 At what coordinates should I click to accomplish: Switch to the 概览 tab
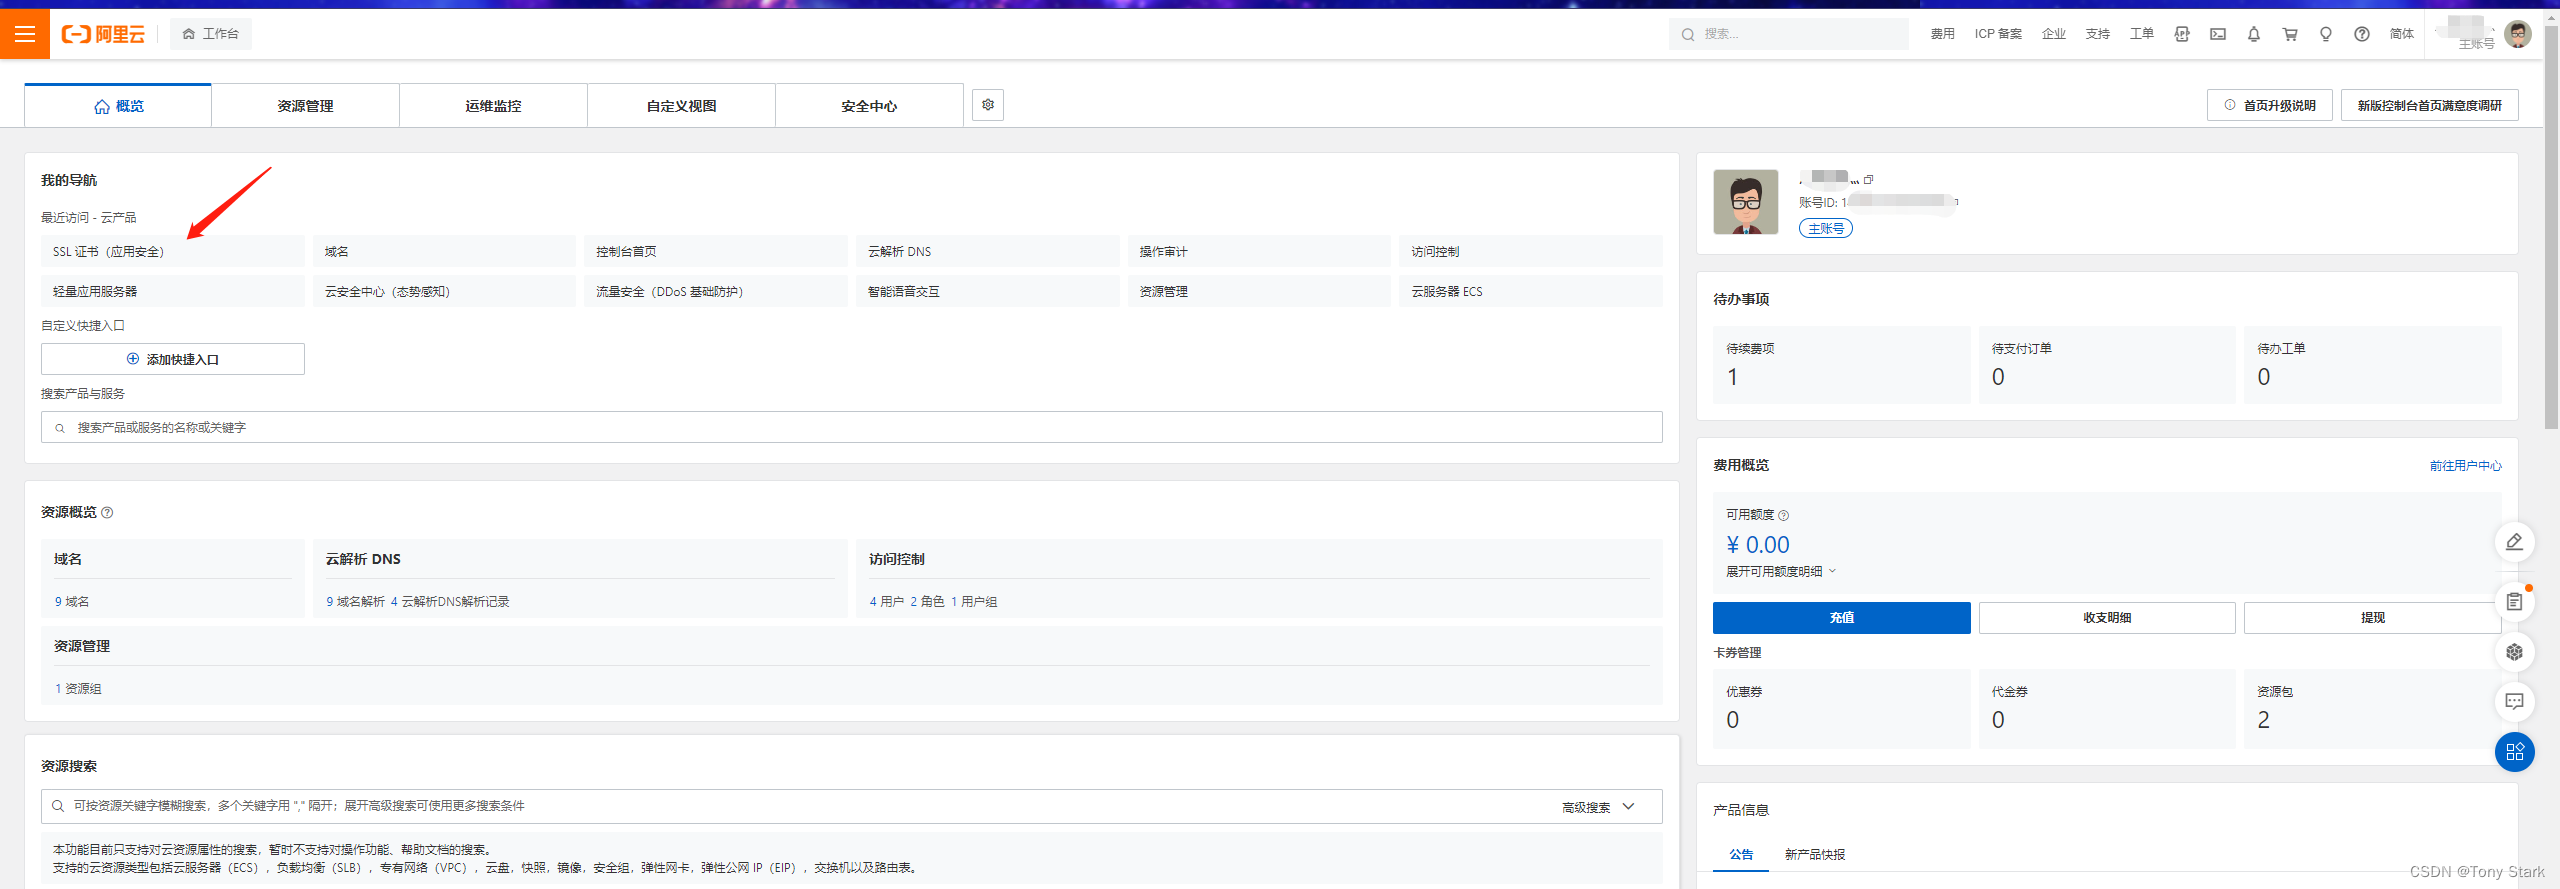coord(118,106)
